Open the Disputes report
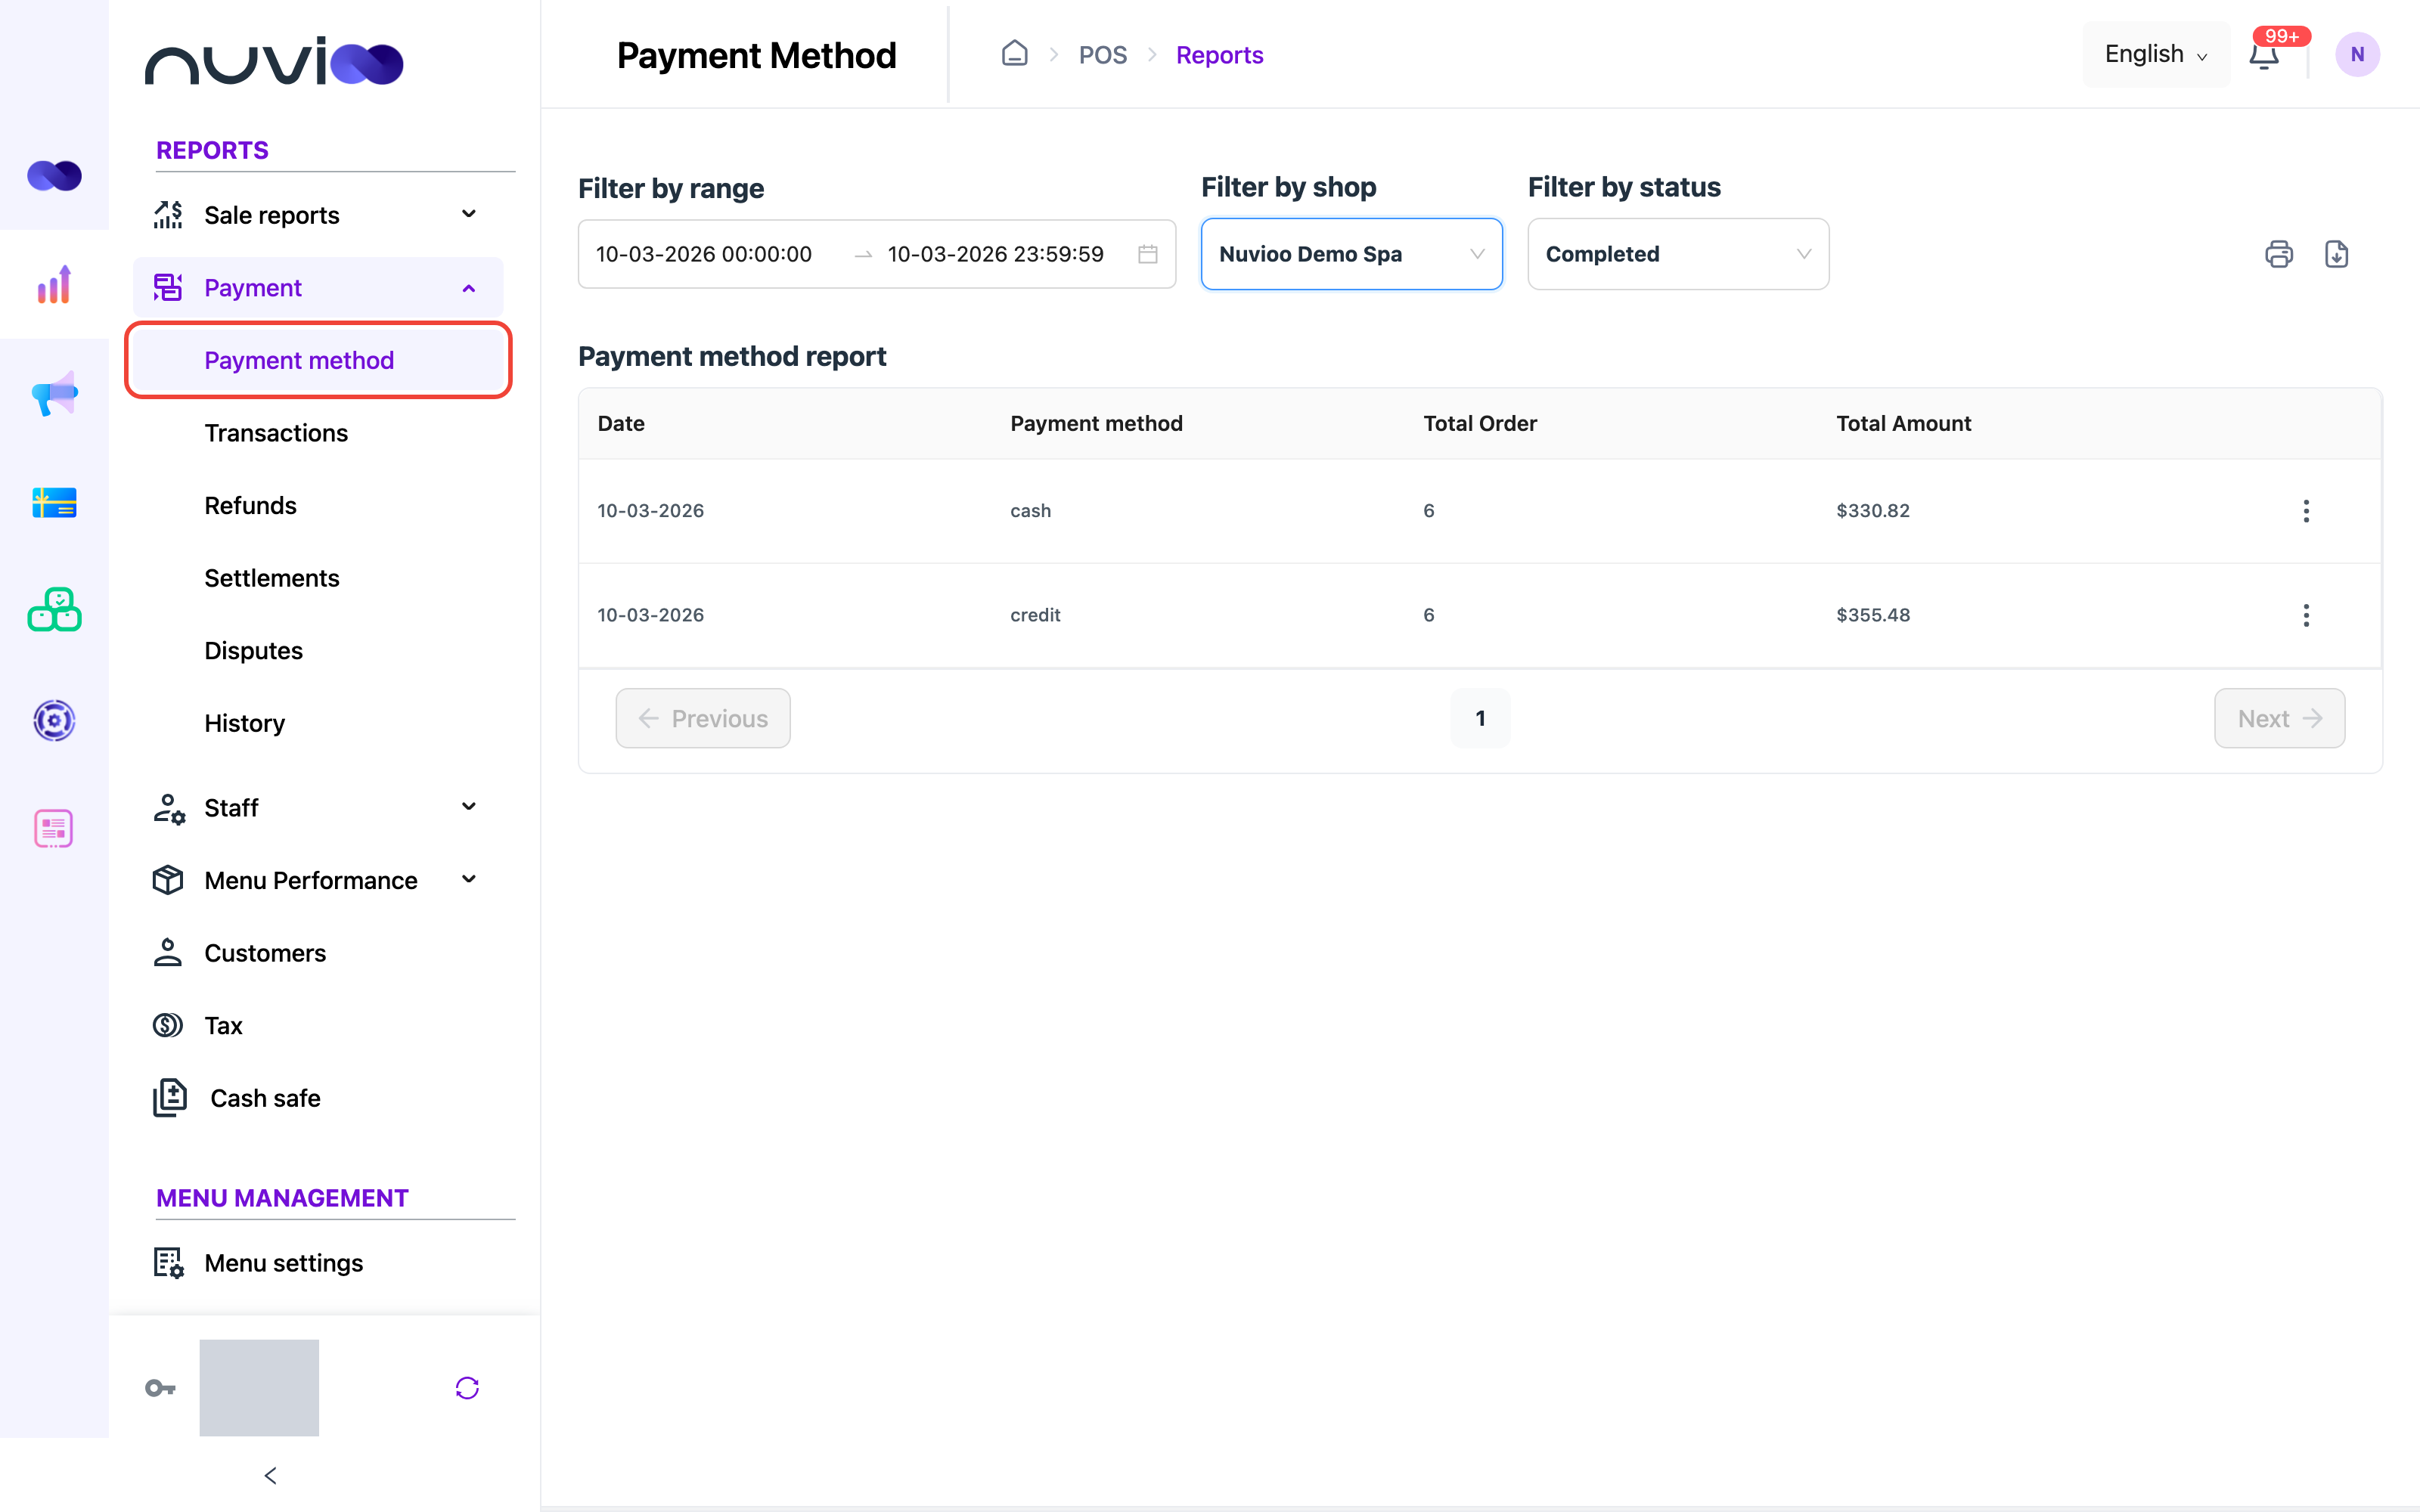 pyautogui.click(x=253, y=651)
